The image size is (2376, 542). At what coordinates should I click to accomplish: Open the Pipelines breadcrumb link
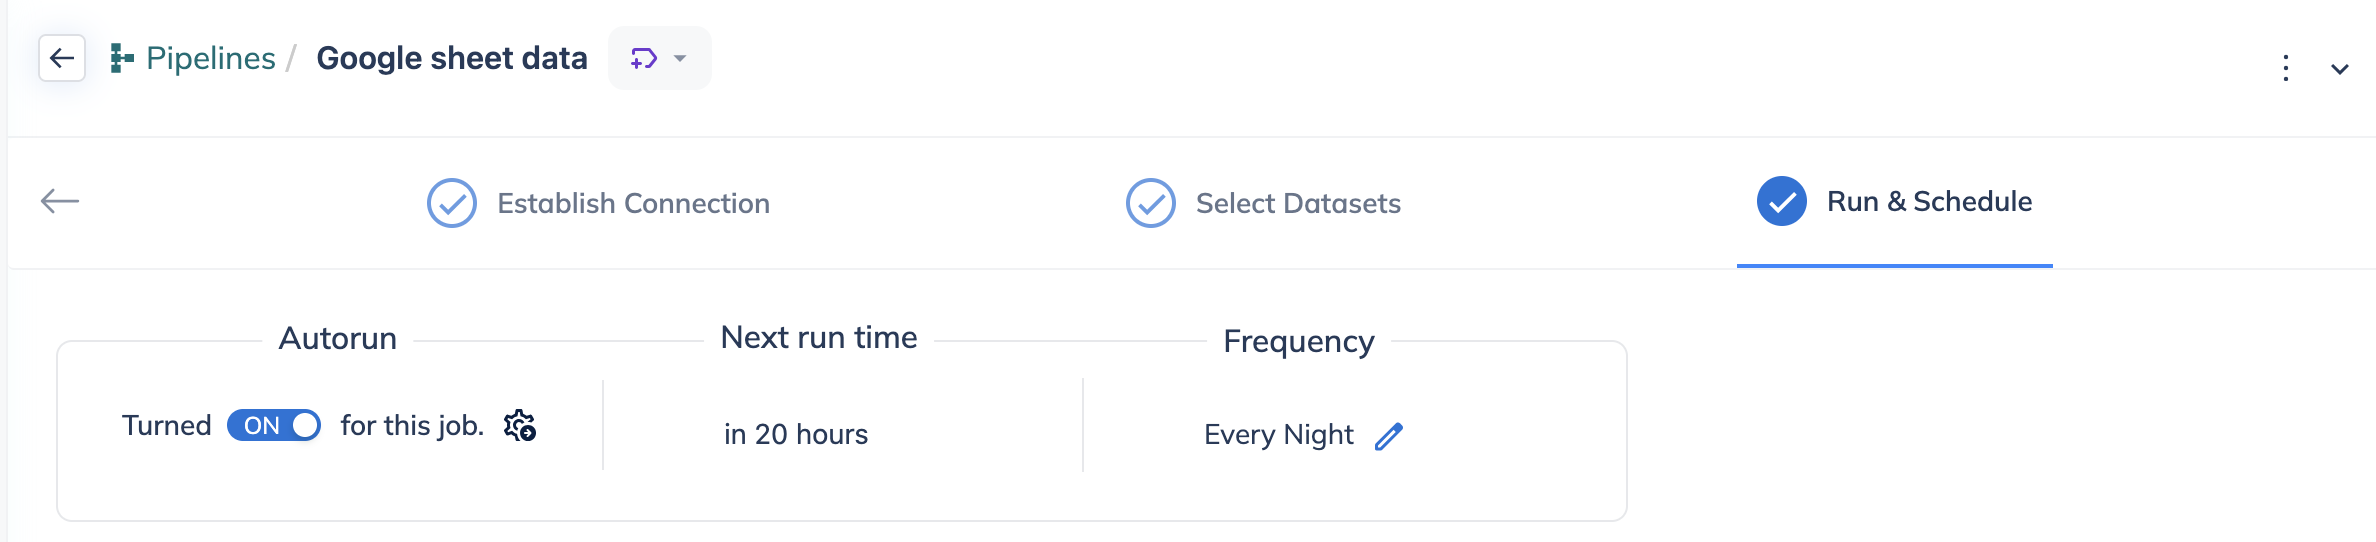(x=210, y=58)
